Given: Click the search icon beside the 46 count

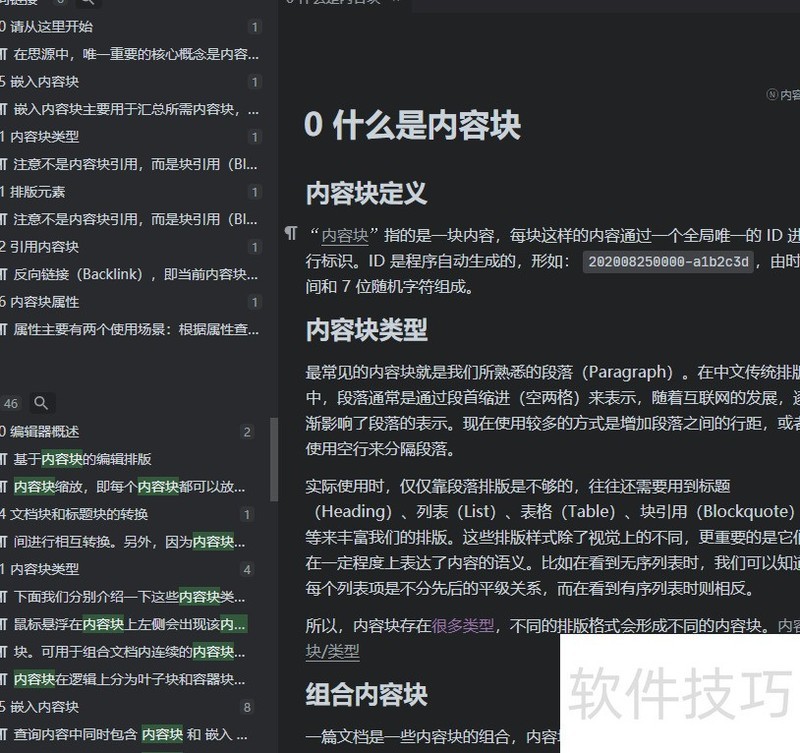Looking at the screenshot, I should click(41, 403).
